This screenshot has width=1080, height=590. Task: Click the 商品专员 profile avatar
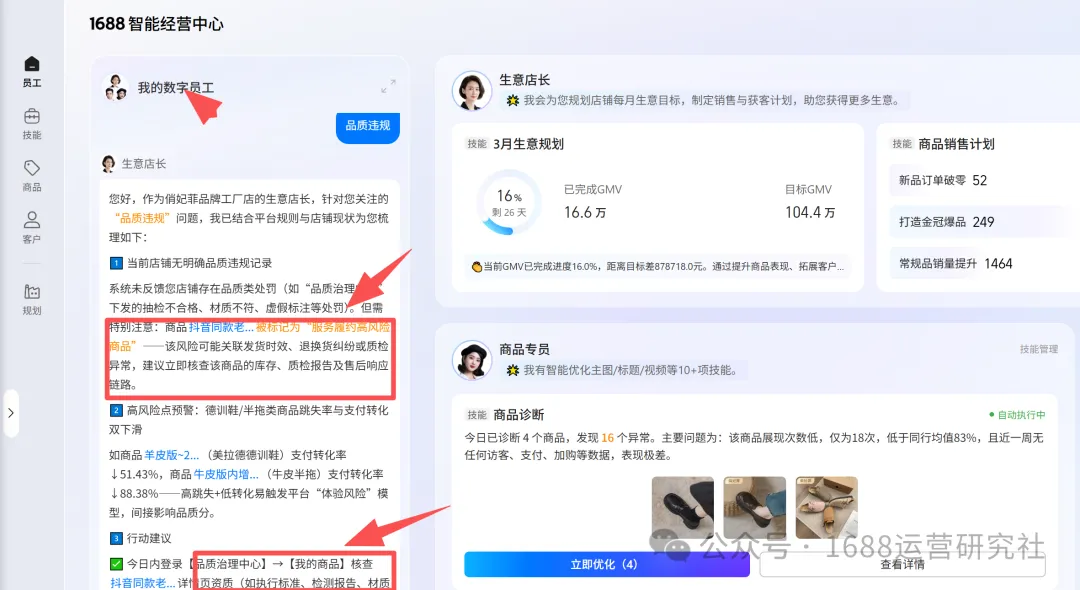click(472, 360)
